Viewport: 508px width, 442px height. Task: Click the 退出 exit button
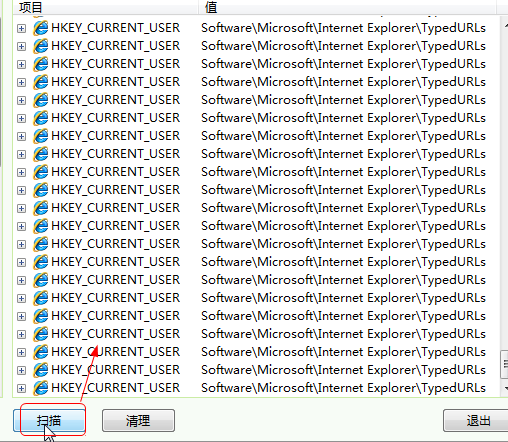[477, 421]
